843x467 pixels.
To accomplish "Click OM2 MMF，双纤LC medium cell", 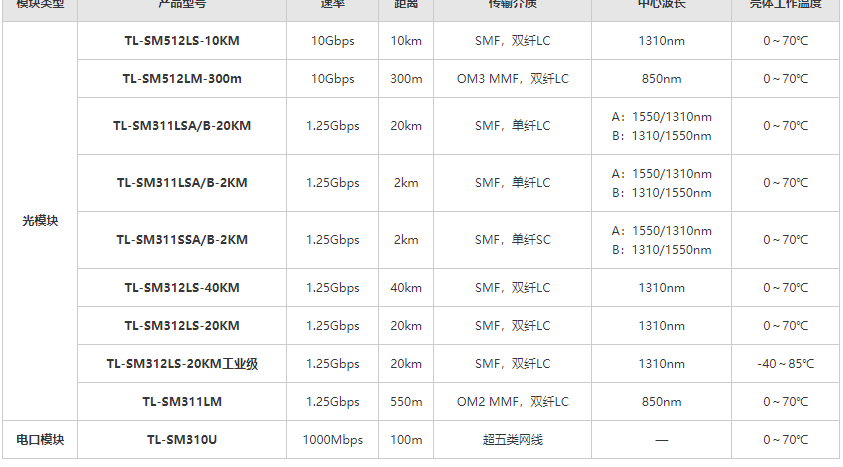I will [512, 401].
